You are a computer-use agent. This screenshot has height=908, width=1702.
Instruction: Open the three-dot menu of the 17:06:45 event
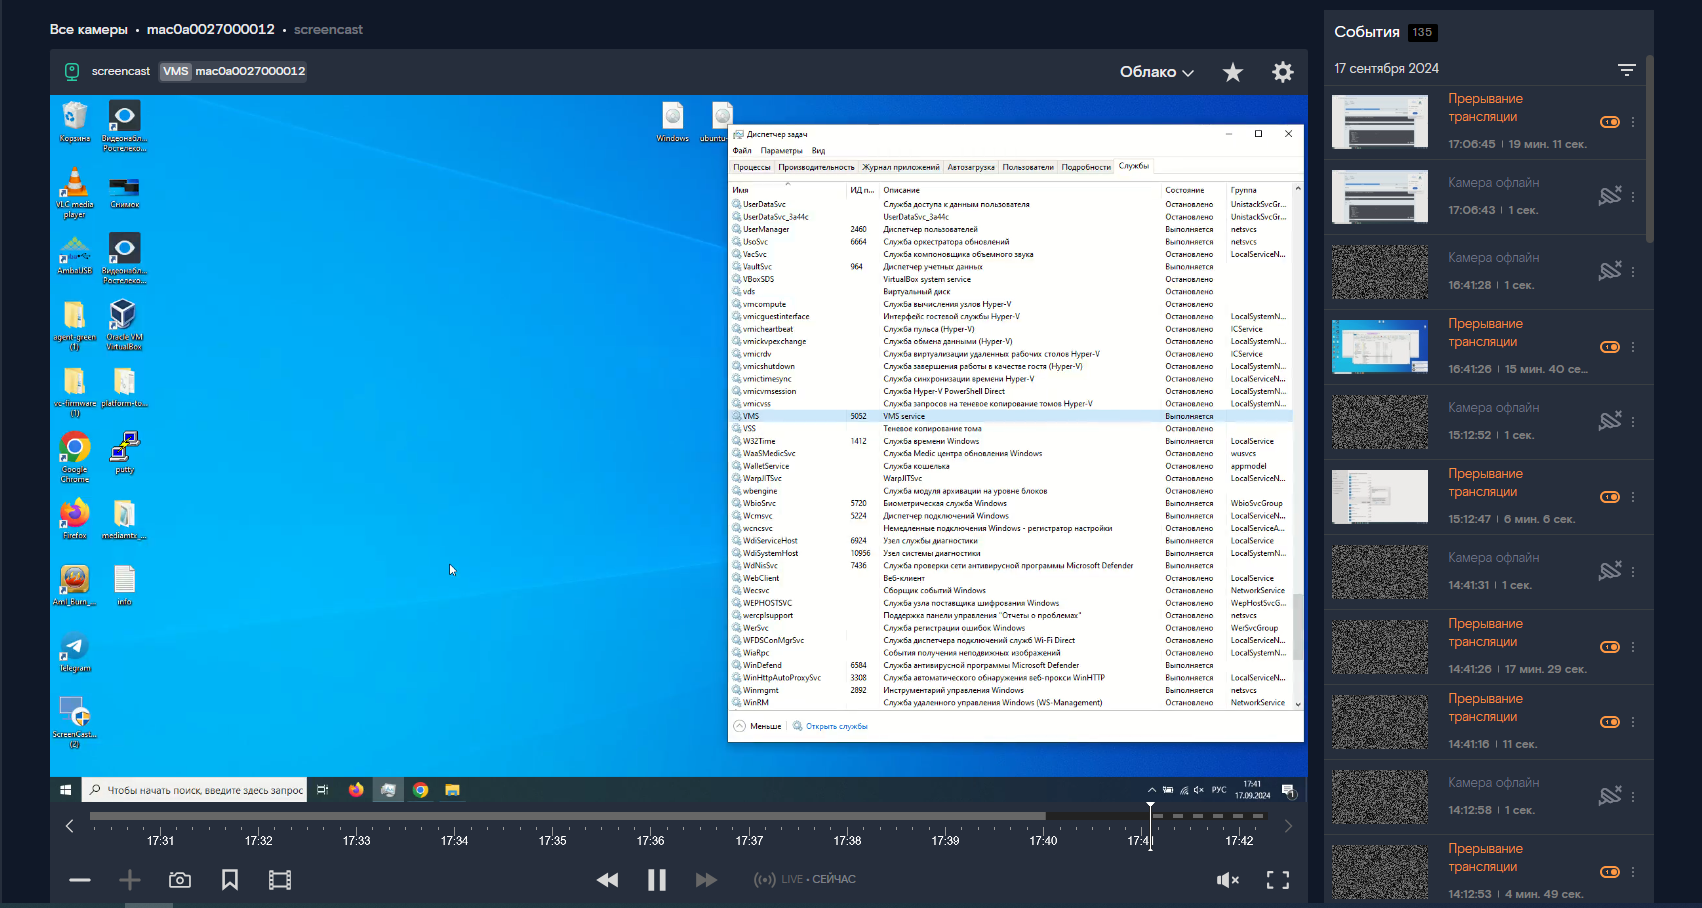coord(1633,122)
